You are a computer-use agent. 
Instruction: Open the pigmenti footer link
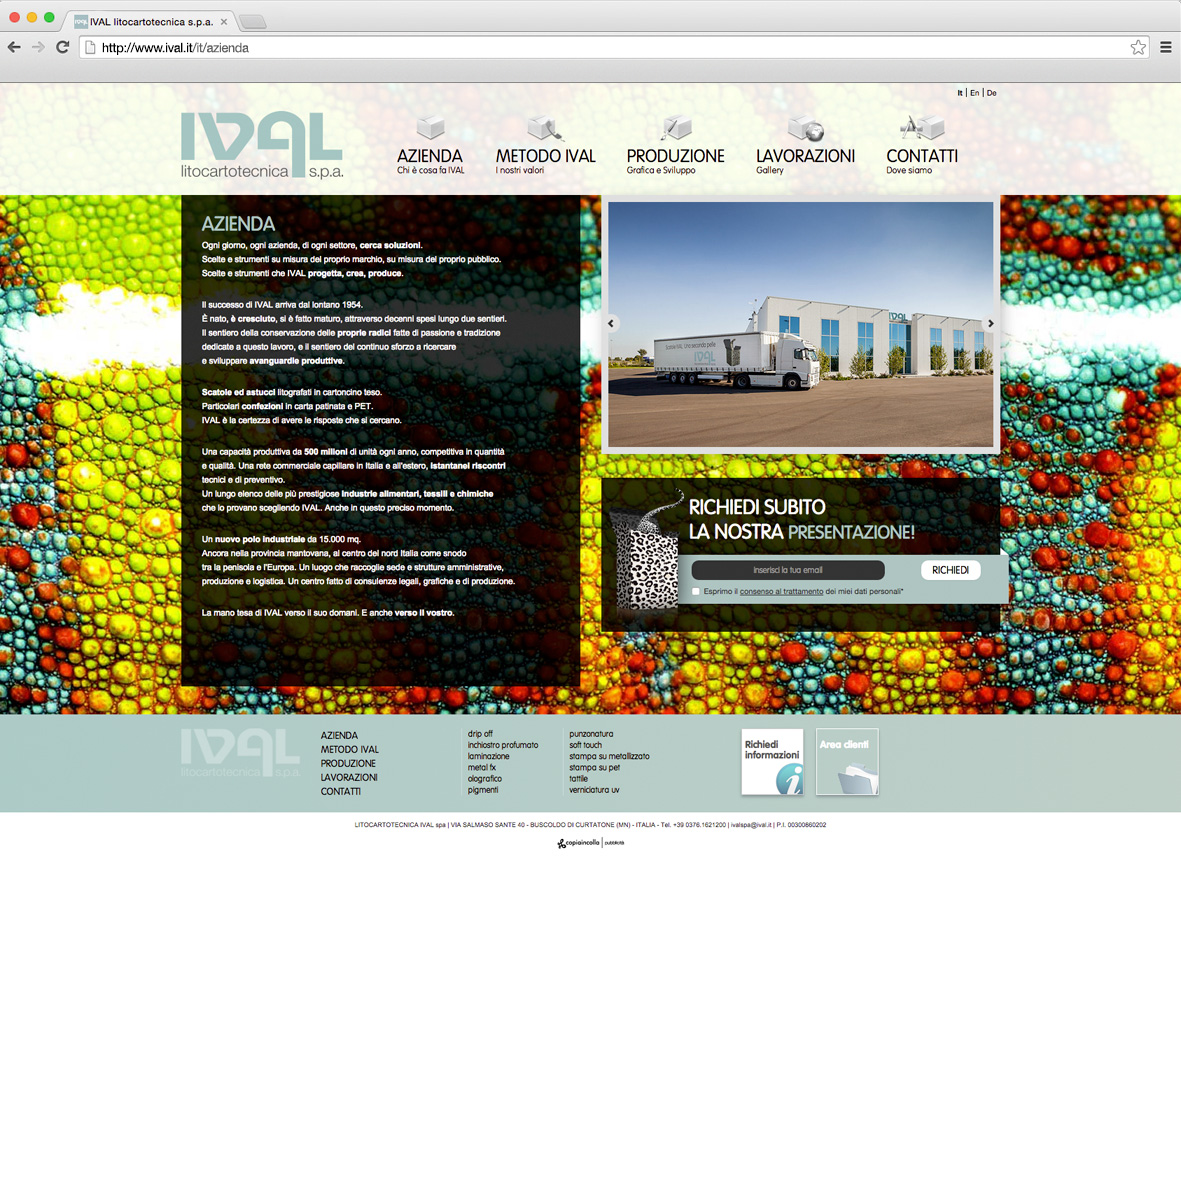click(483, 790)
